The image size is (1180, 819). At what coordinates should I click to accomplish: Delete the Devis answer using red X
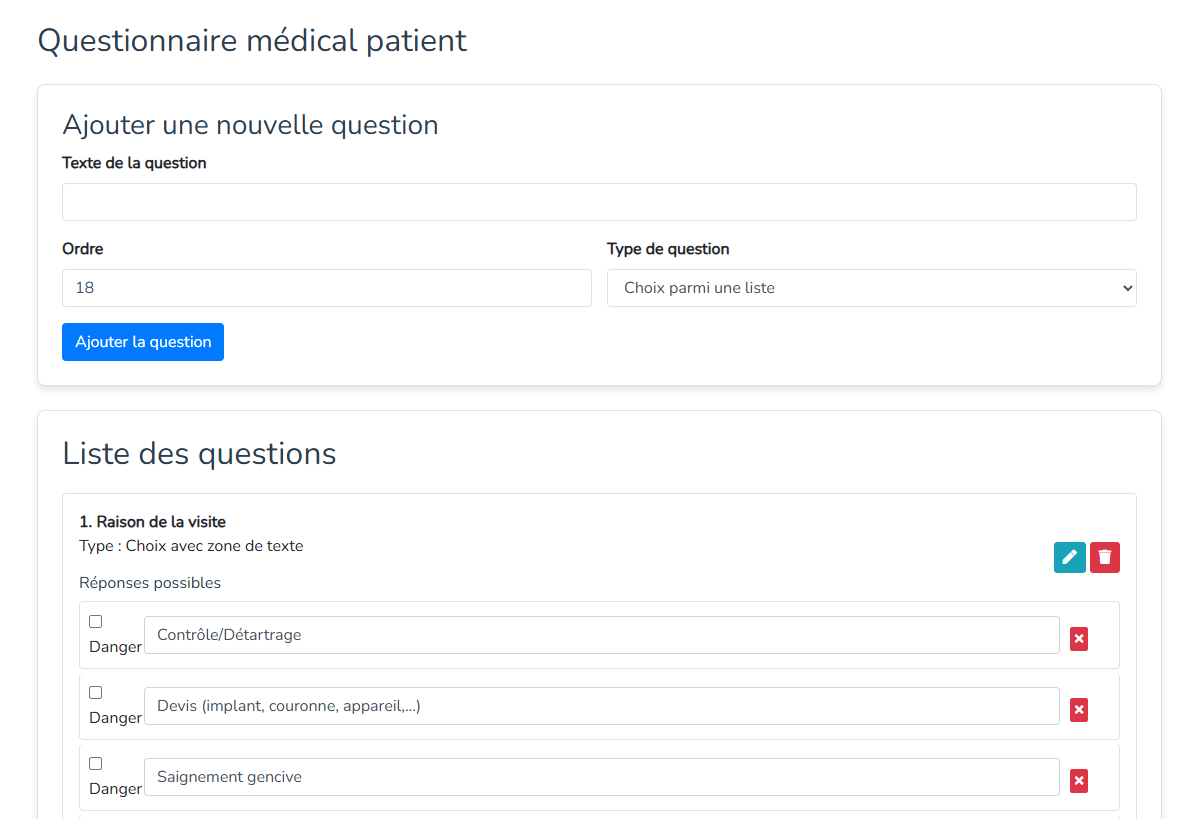point(1079,709)
